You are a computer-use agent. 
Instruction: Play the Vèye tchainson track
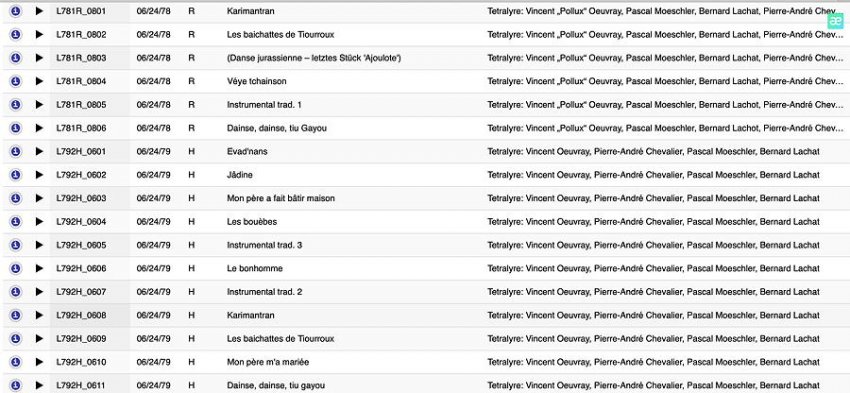coord(39,81)
